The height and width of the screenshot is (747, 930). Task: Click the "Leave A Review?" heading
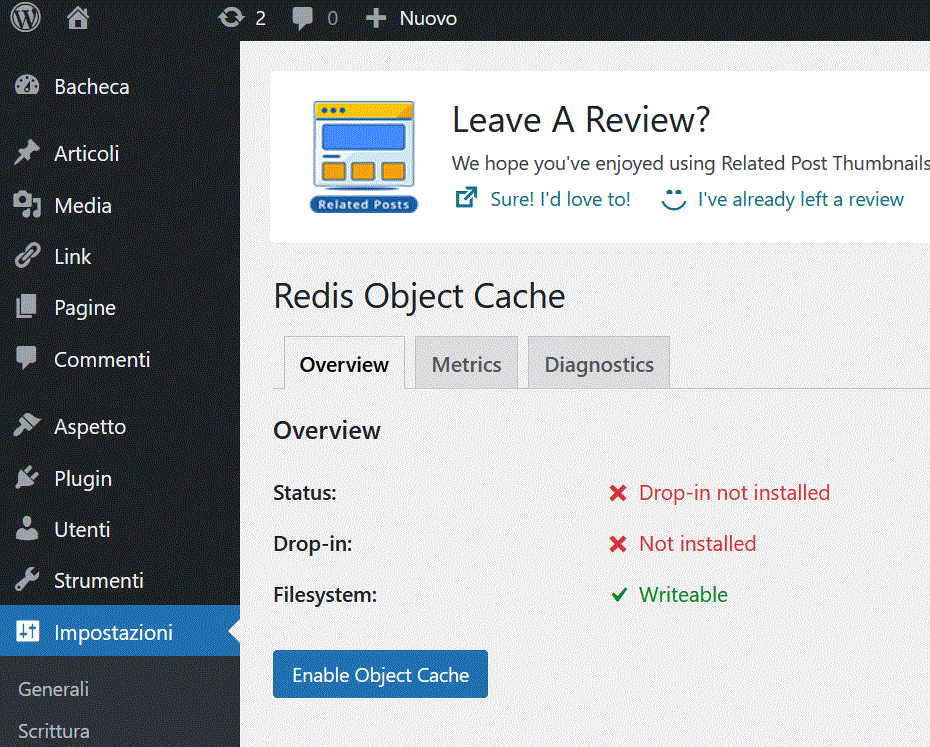581,119
